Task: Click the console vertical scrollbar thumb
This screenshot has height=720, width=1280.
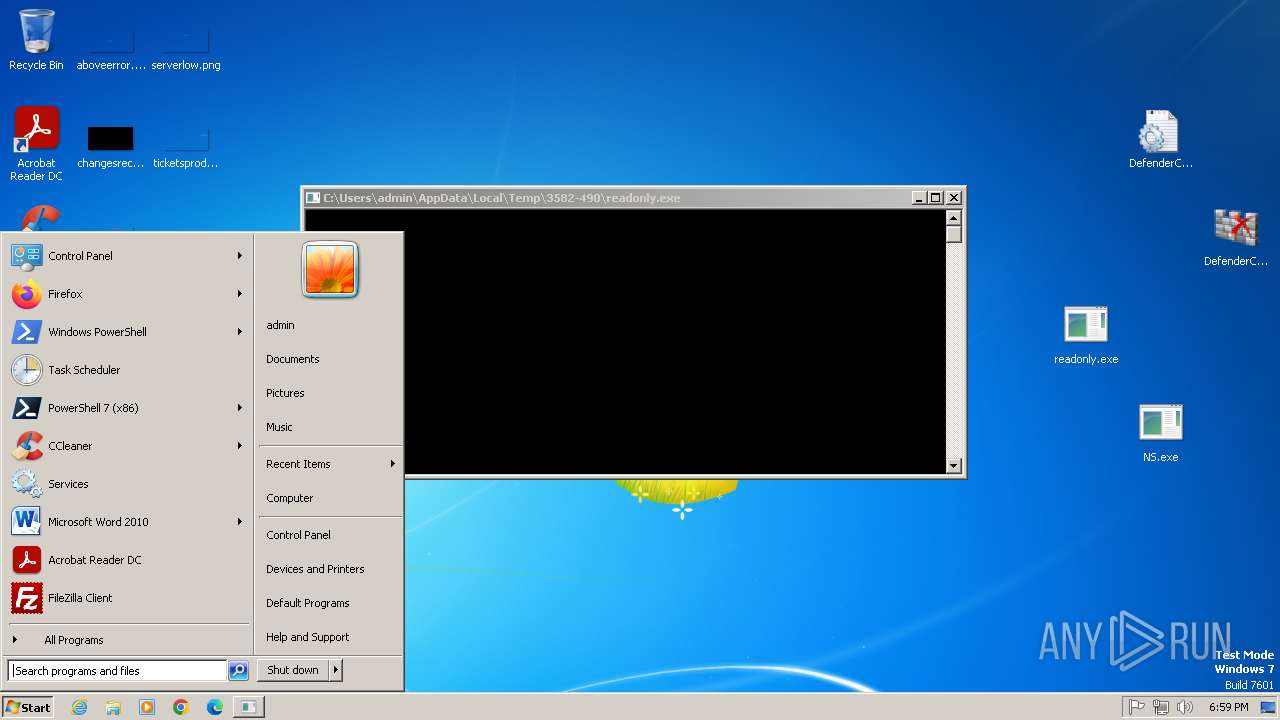Action: coord(954,234)
